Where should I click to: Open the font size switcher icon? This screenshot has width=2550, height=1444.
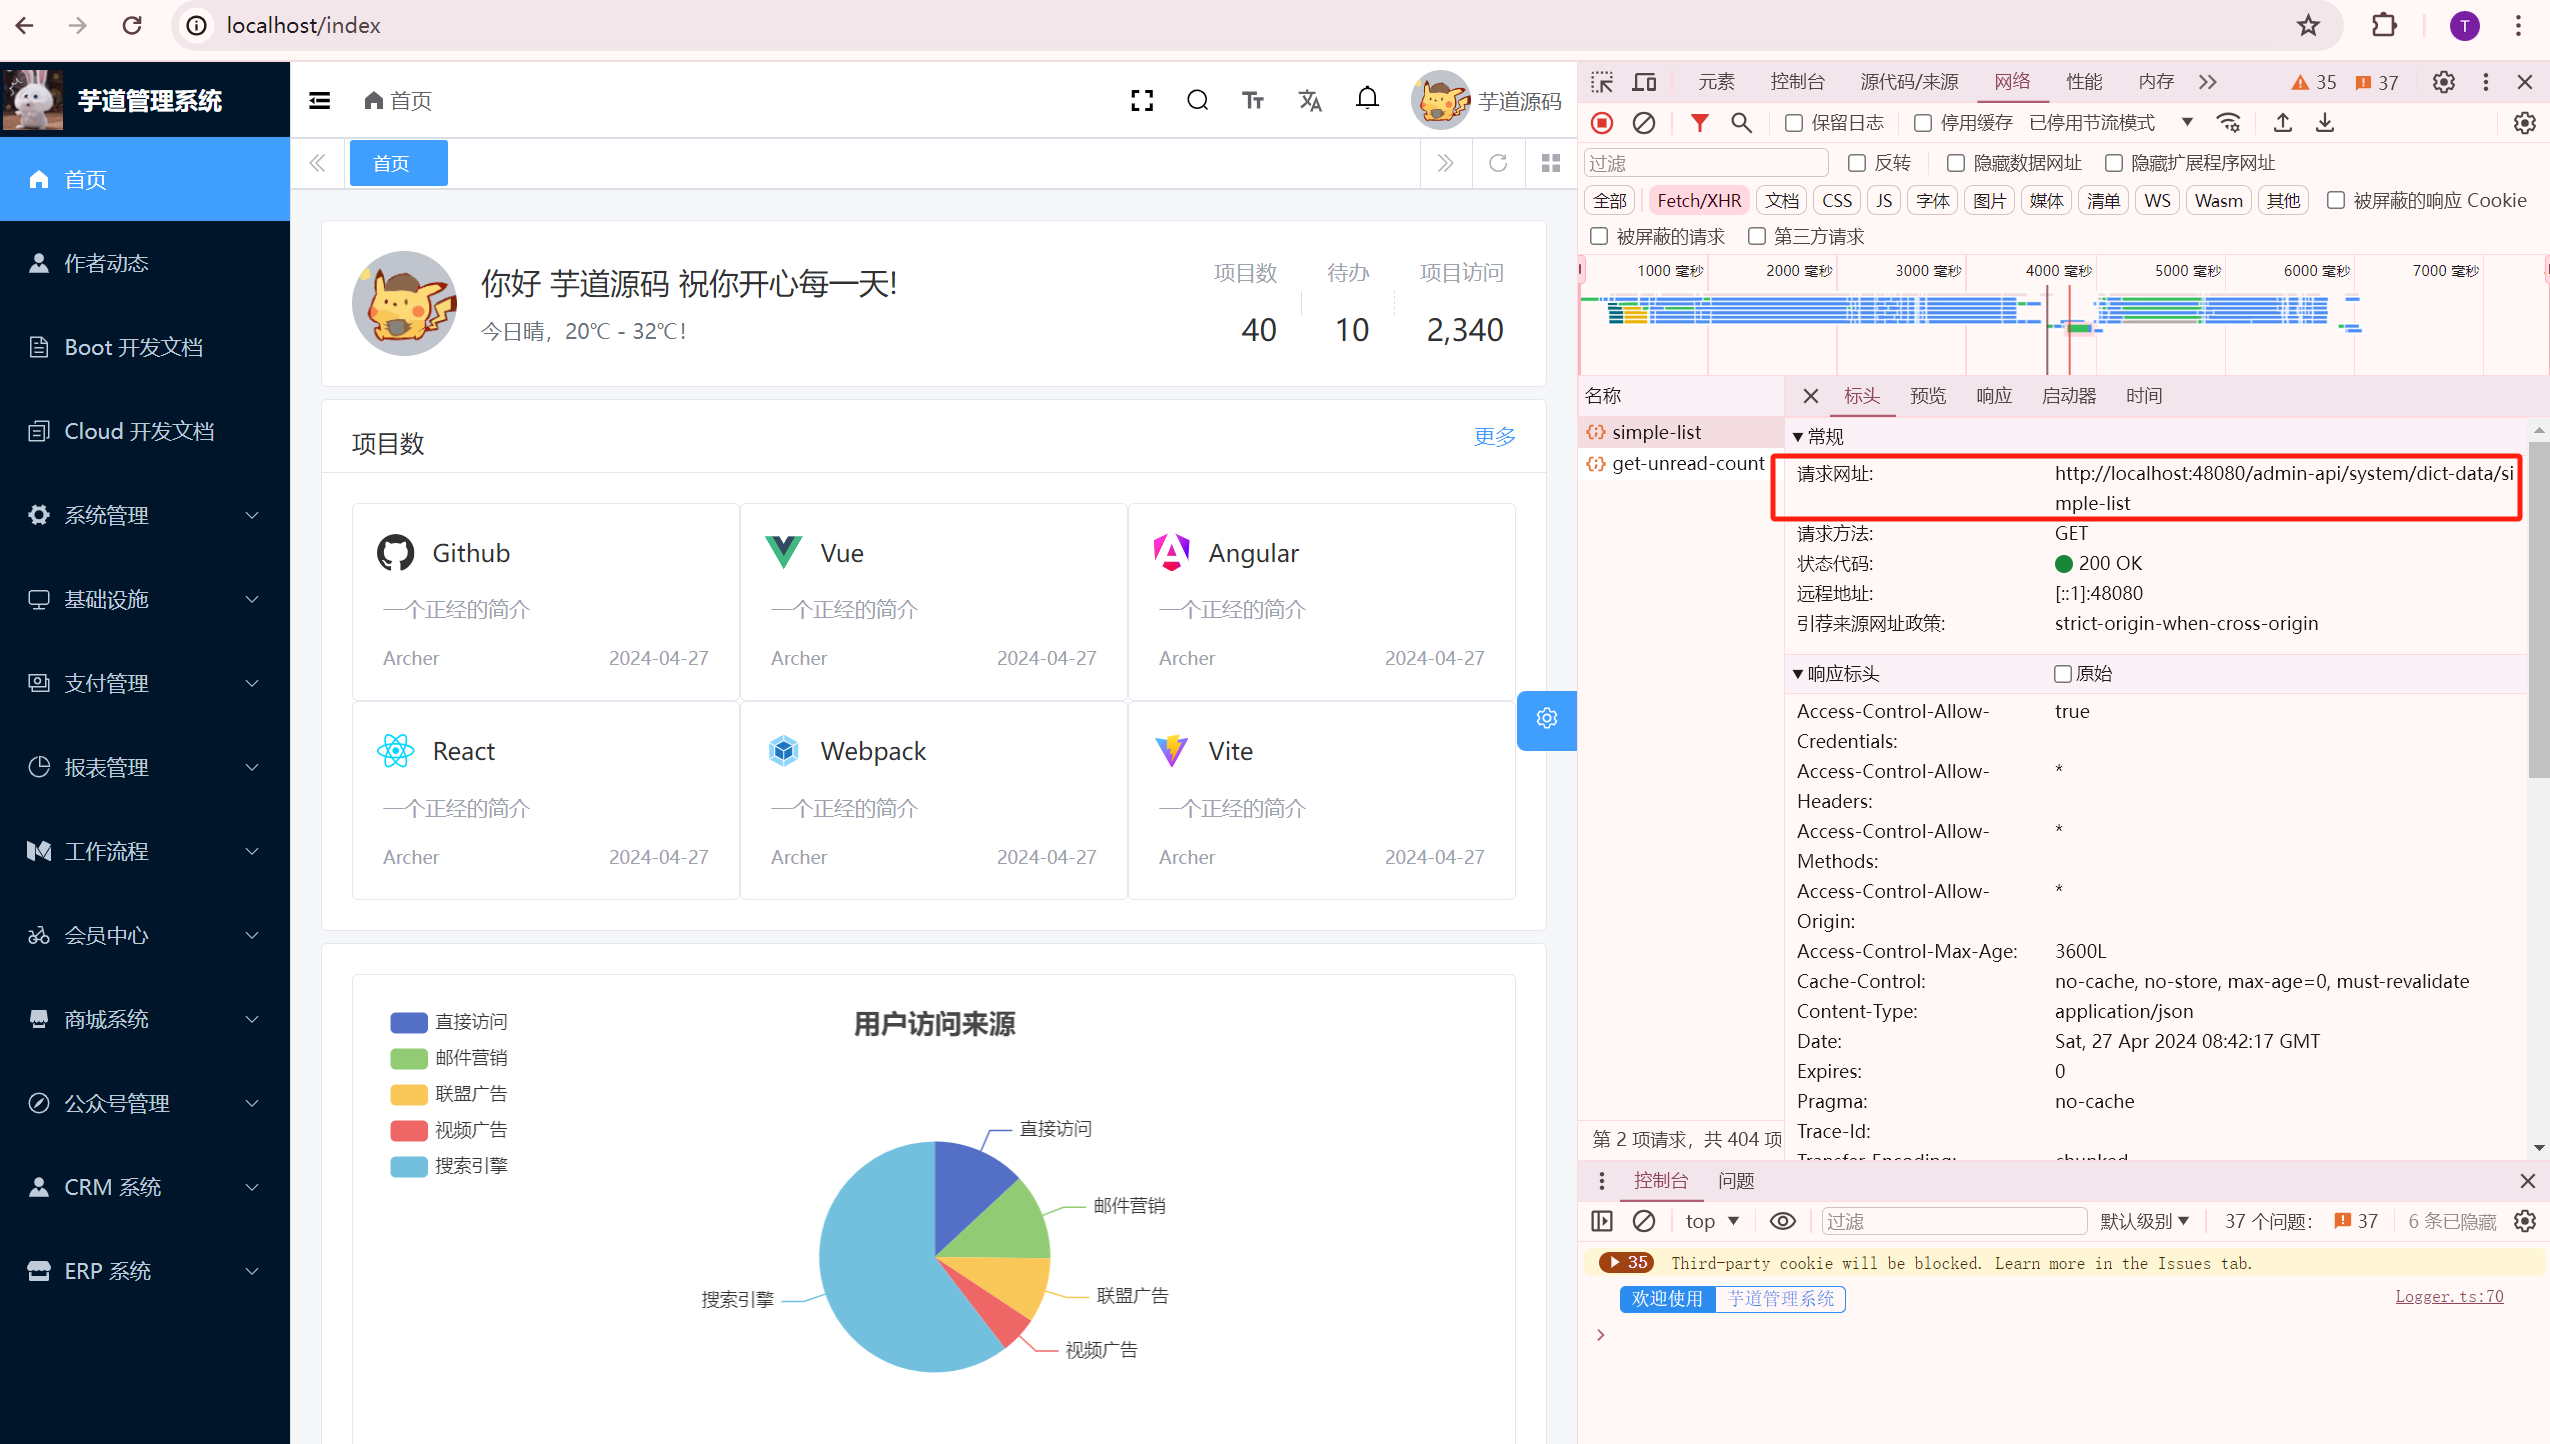(x=1253, y=100)
